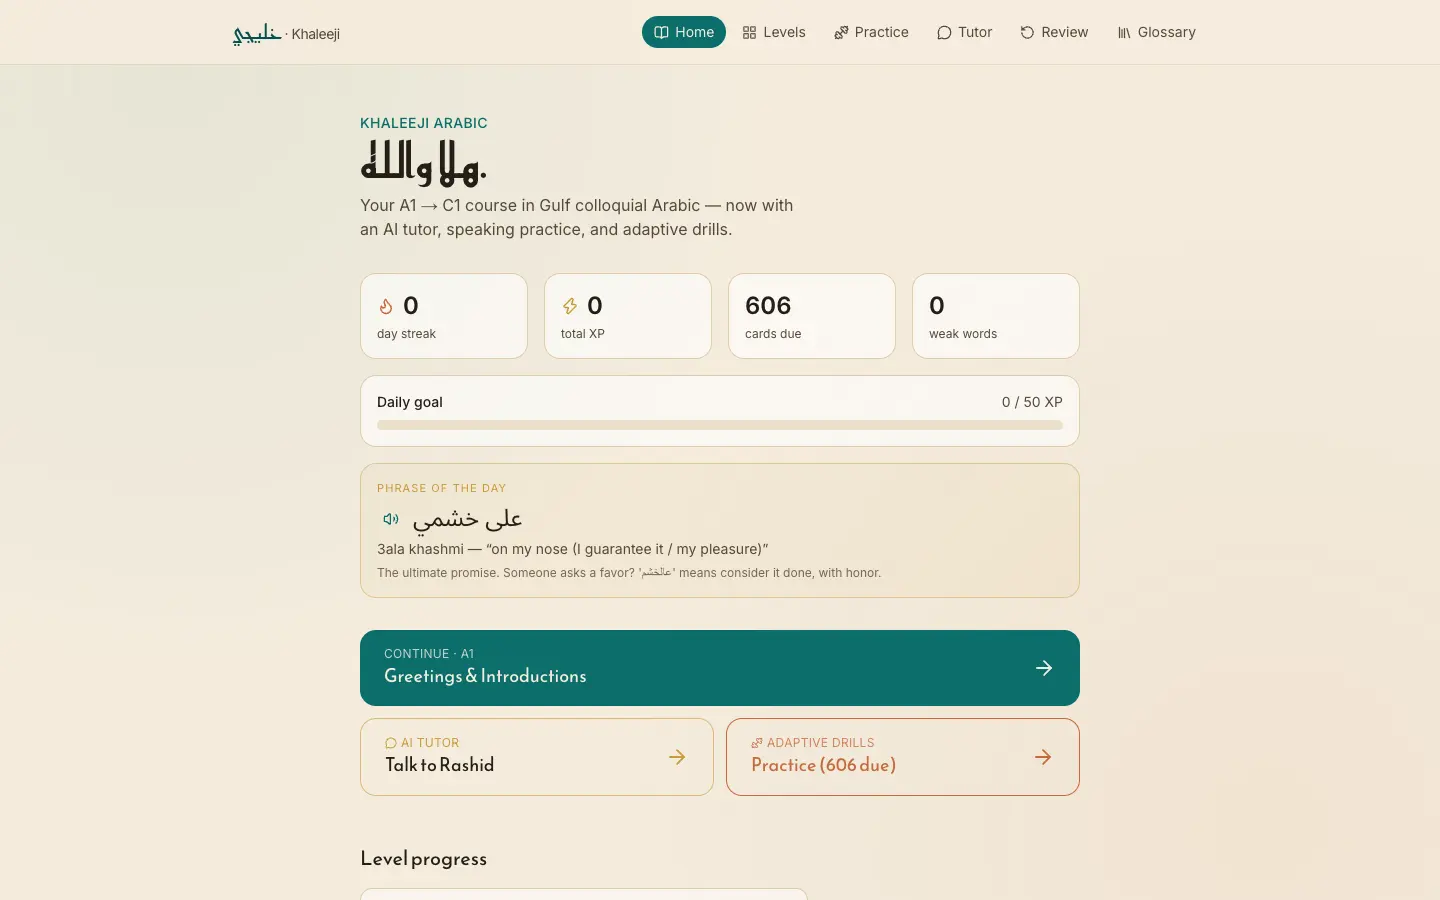1440x900 pixels.
Task: Play audio for the phrase of the day
Action: click(391, 519)
